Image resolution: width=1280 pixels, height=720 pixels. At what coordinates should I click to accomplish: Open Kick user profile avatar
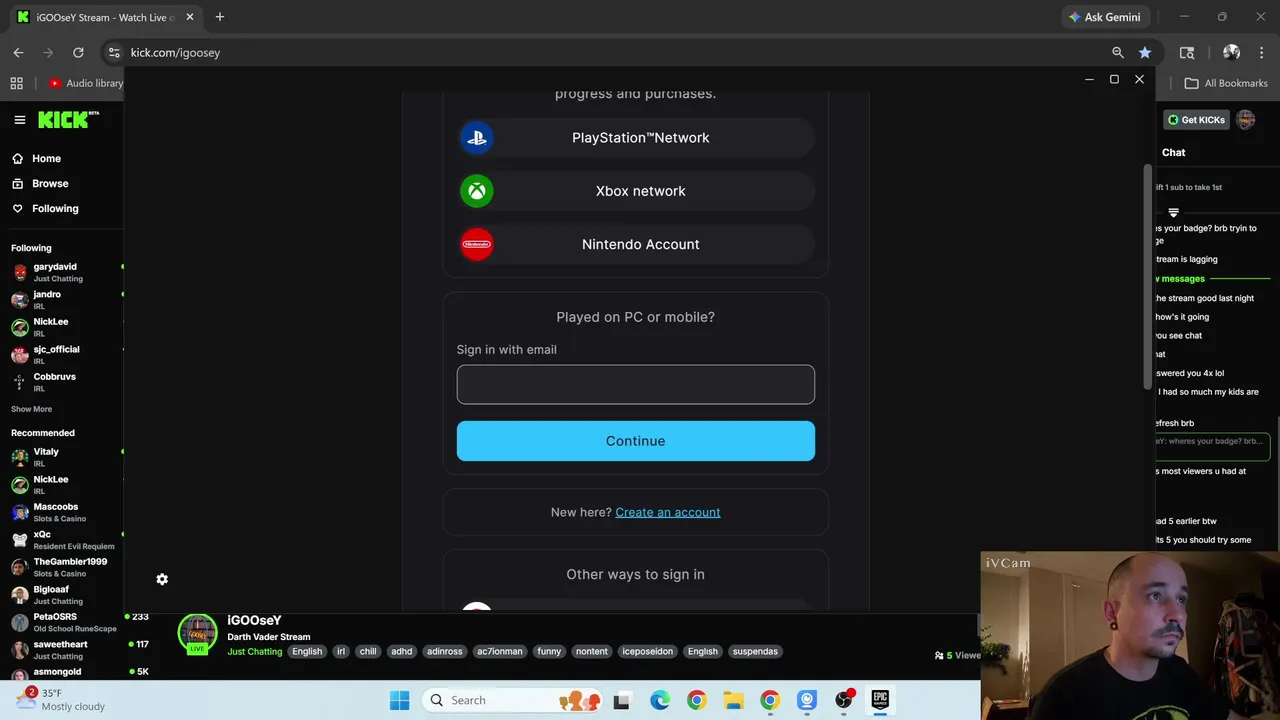pyautogui.click(x=1245, y=120)
